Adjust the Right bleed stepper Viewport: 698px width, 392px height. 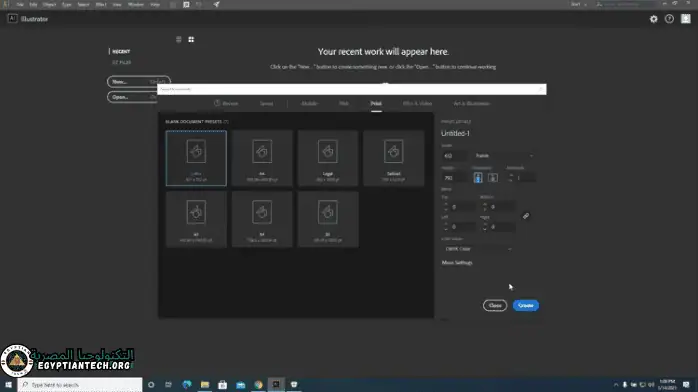484,226
